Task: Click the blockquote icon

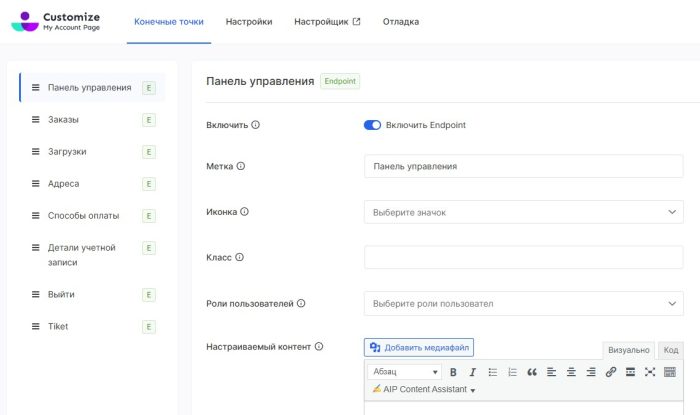Action: pyautogui.click(x=532, y=372)
